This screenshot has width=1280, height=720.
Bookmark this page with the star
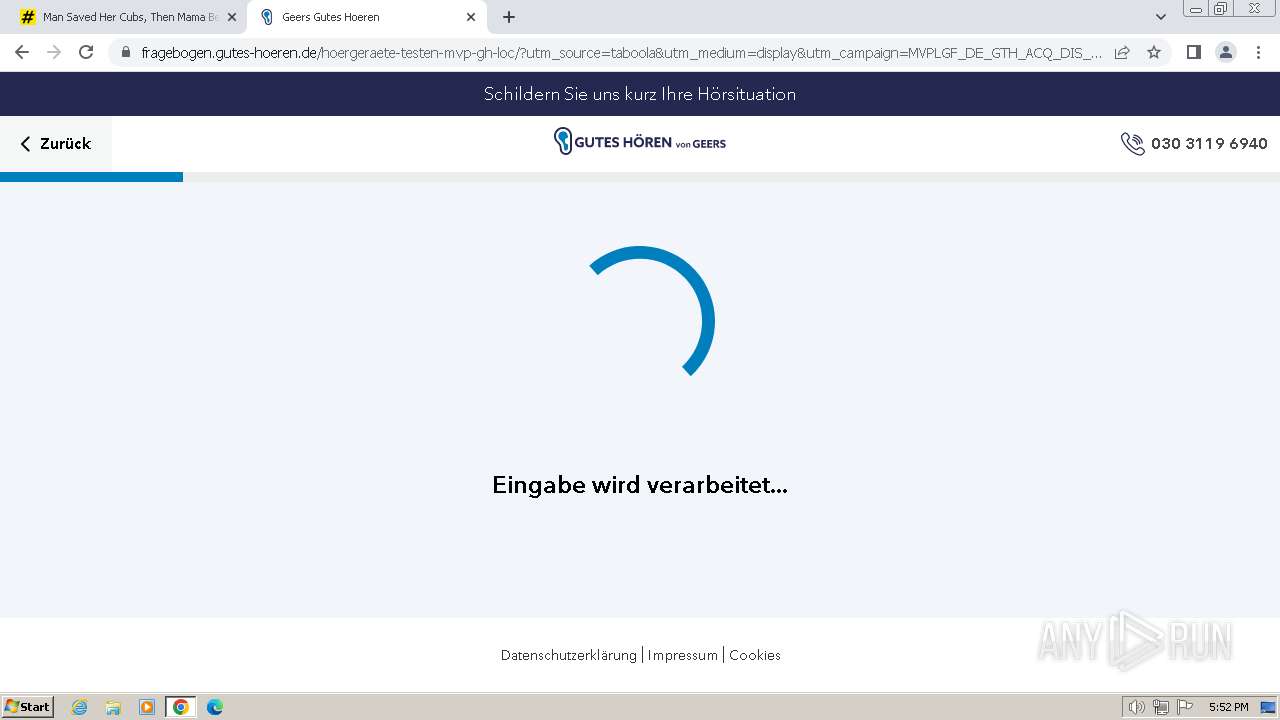coord(1154,52)
